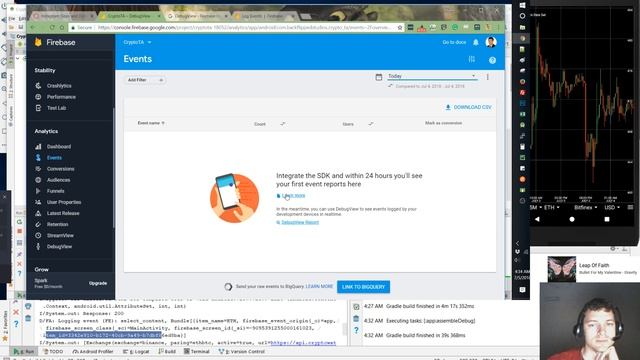Open the Events help question-mark icon
Viewport: 640px width, 360px height.
492,60
